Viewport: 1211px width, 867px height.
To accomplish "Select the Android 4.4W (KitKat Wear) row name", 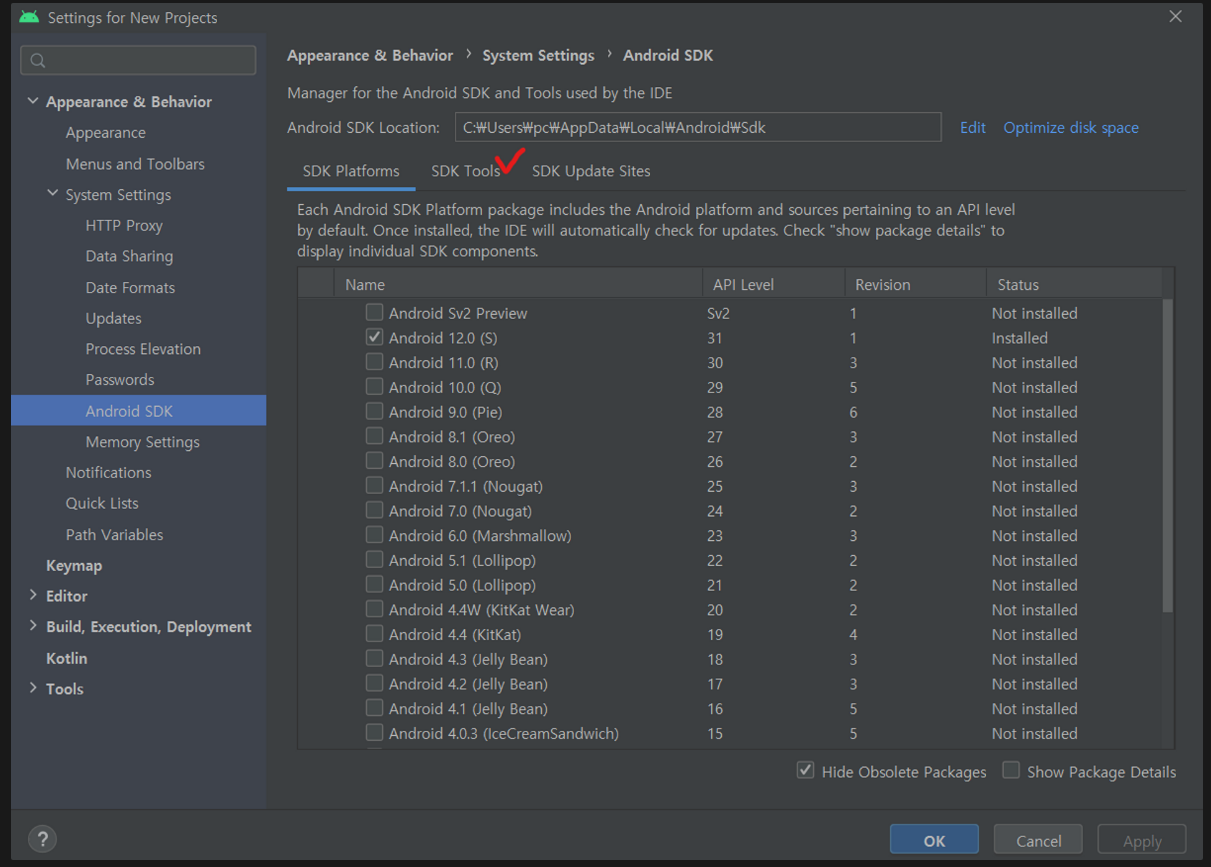I will point(481,609).
